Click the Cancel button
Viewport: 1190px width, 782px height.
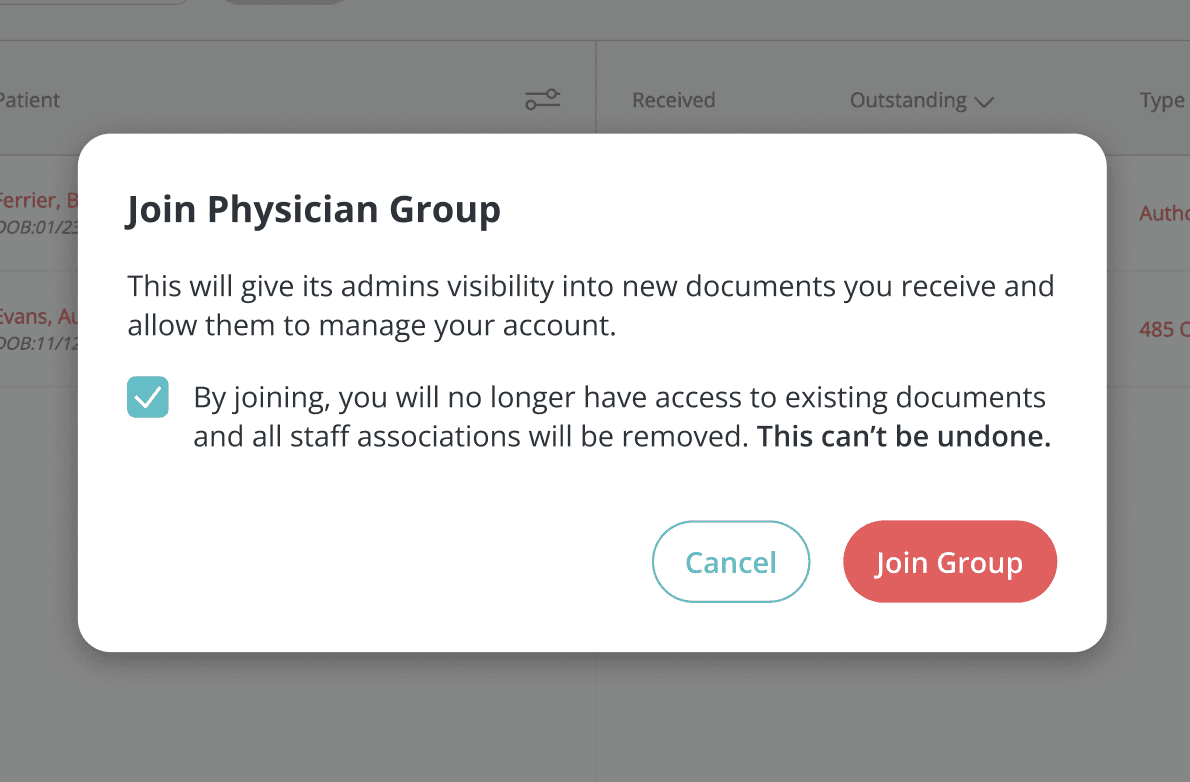point(730,562)
